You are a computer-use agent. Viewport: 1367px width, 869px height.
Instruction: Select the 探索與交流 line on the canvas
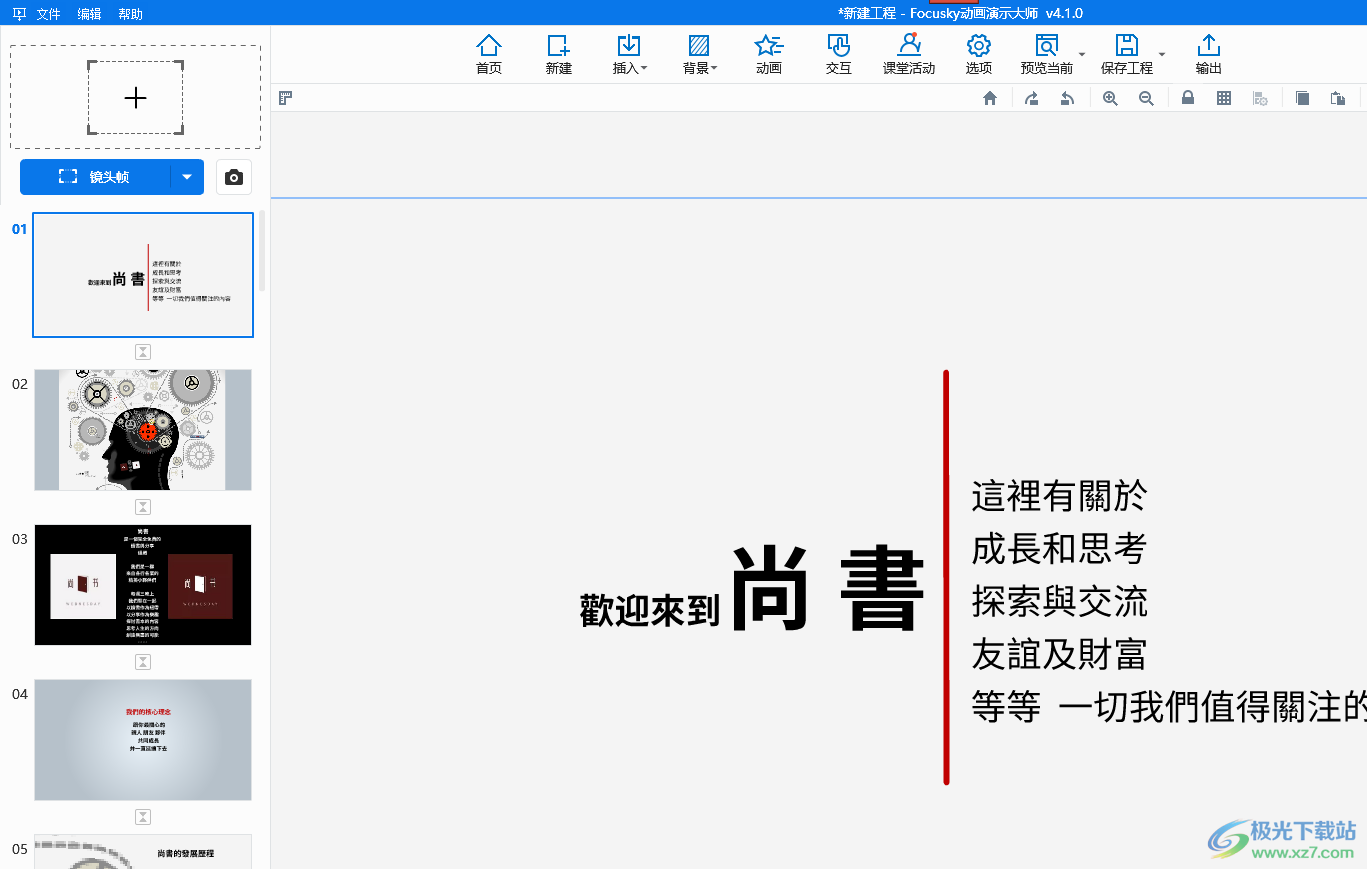click(x=1059, y=602)
